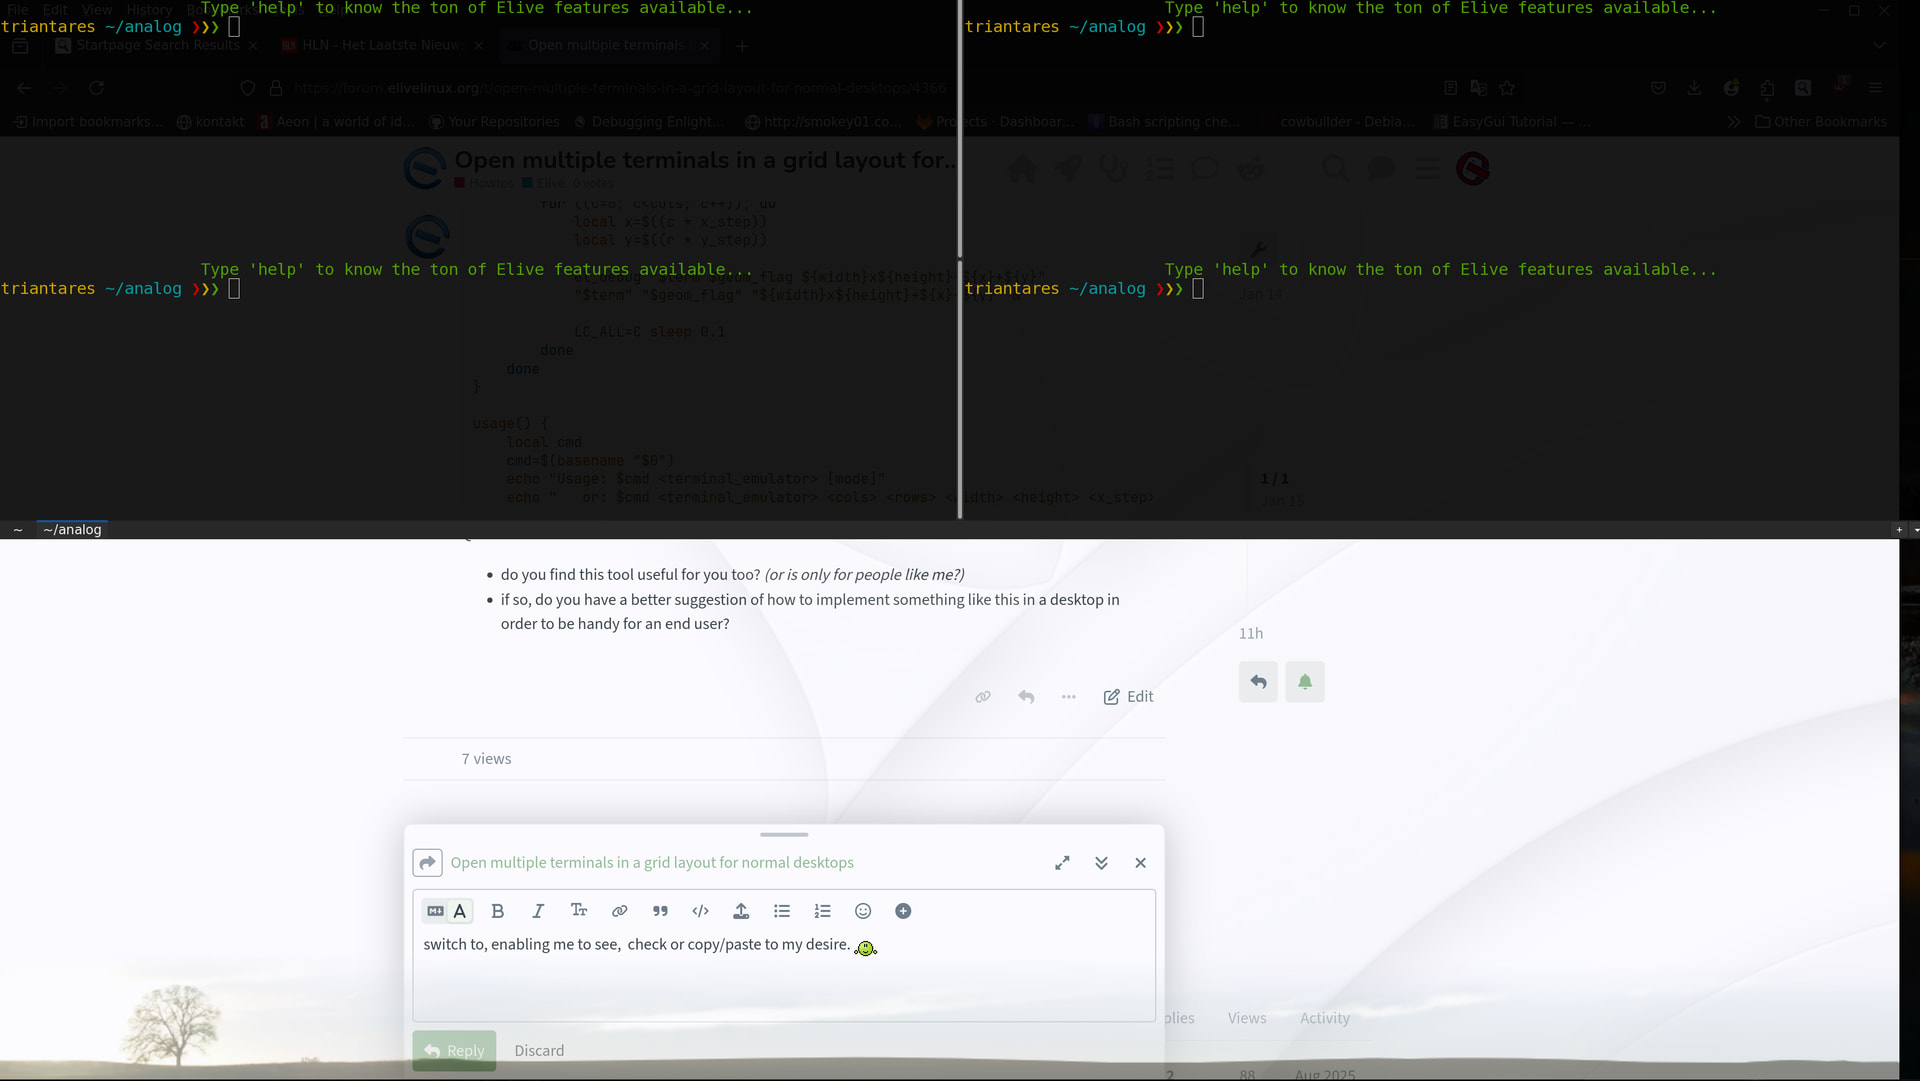Insert a numbered list
This screenshot has height=1081, width=1920.
click(822, 911)
